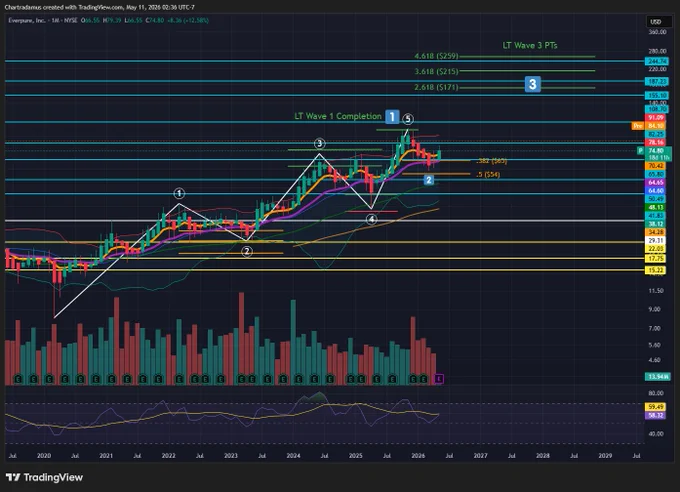Click the yellow 59.49 oscillator value
This screenshot has height=492, width=680.
tap(656, 407)
